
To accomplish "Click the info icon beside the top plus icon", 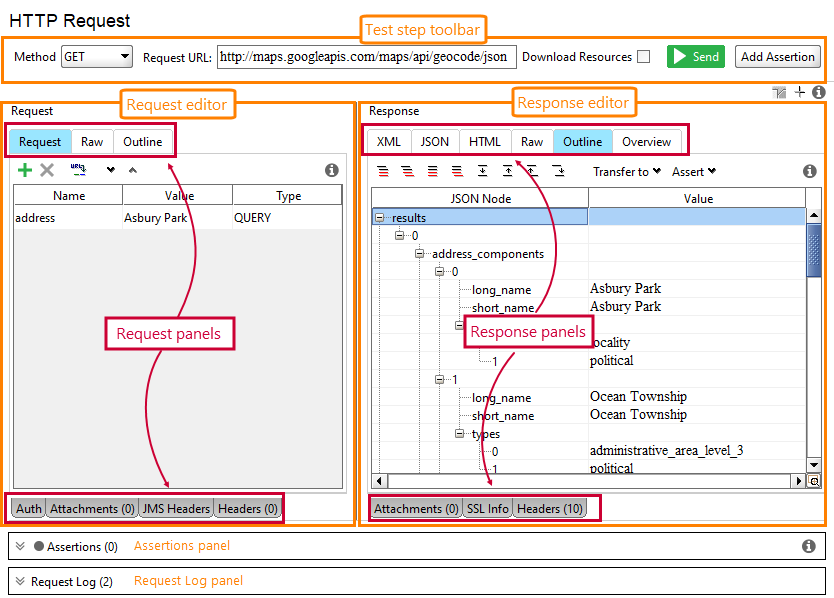I will pos(819,93).
